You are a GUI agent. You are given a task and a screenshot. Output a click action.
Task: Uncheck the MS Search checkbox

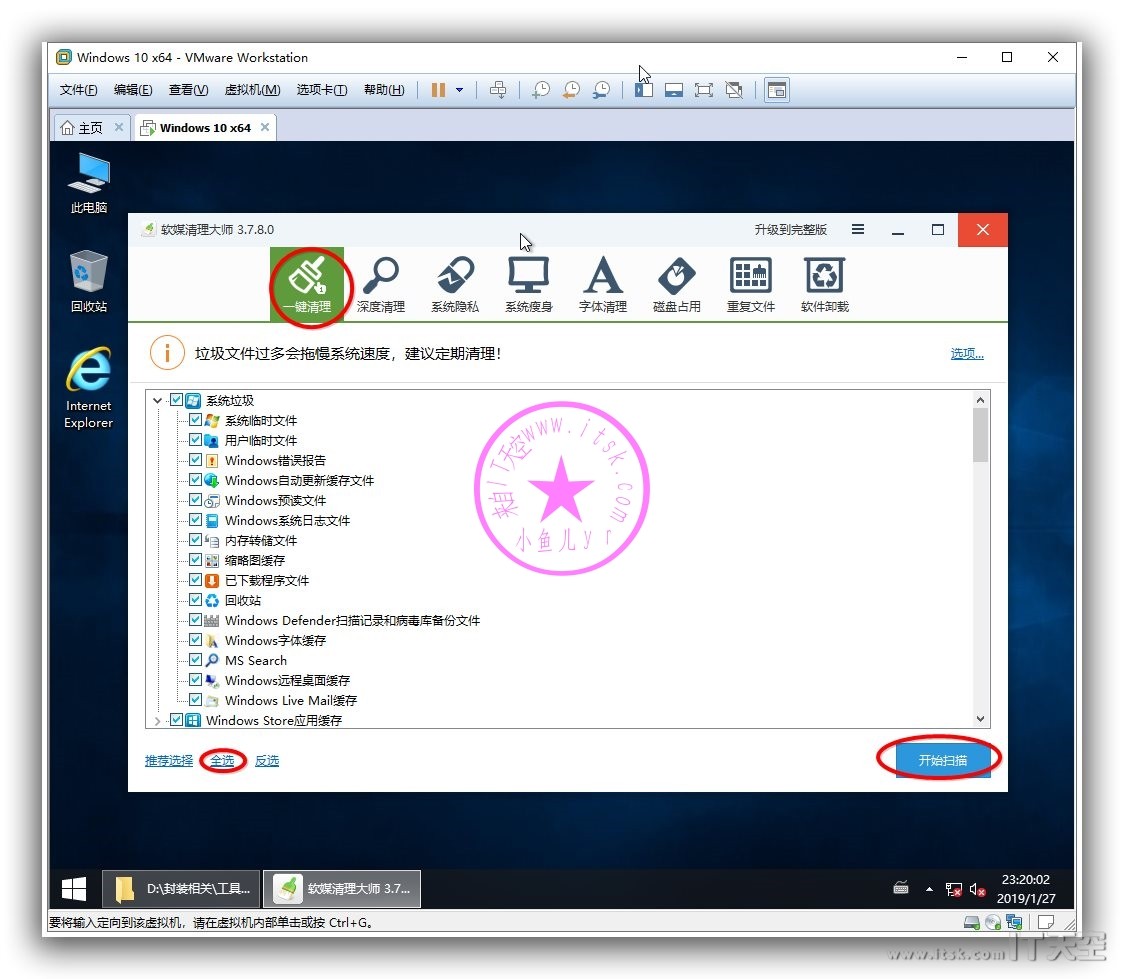[195, 660]
